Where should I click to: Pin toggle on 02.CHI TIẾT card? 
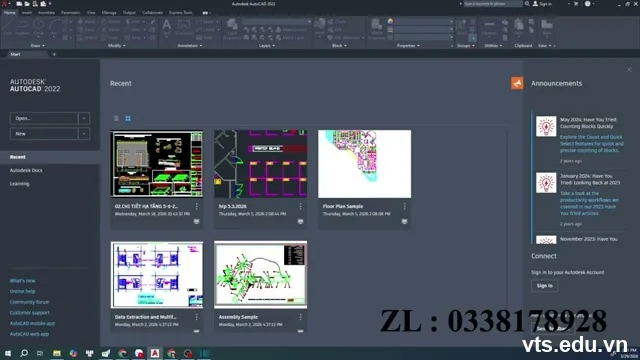(196, 221)
